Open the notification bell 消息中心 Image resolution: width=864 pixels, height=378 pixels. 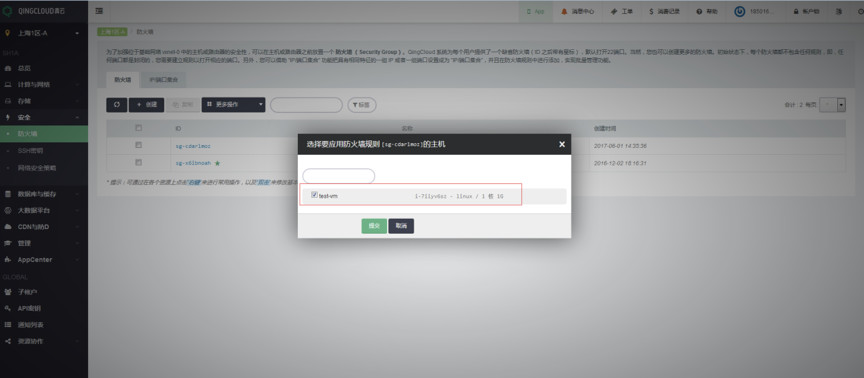coord(577,11)
